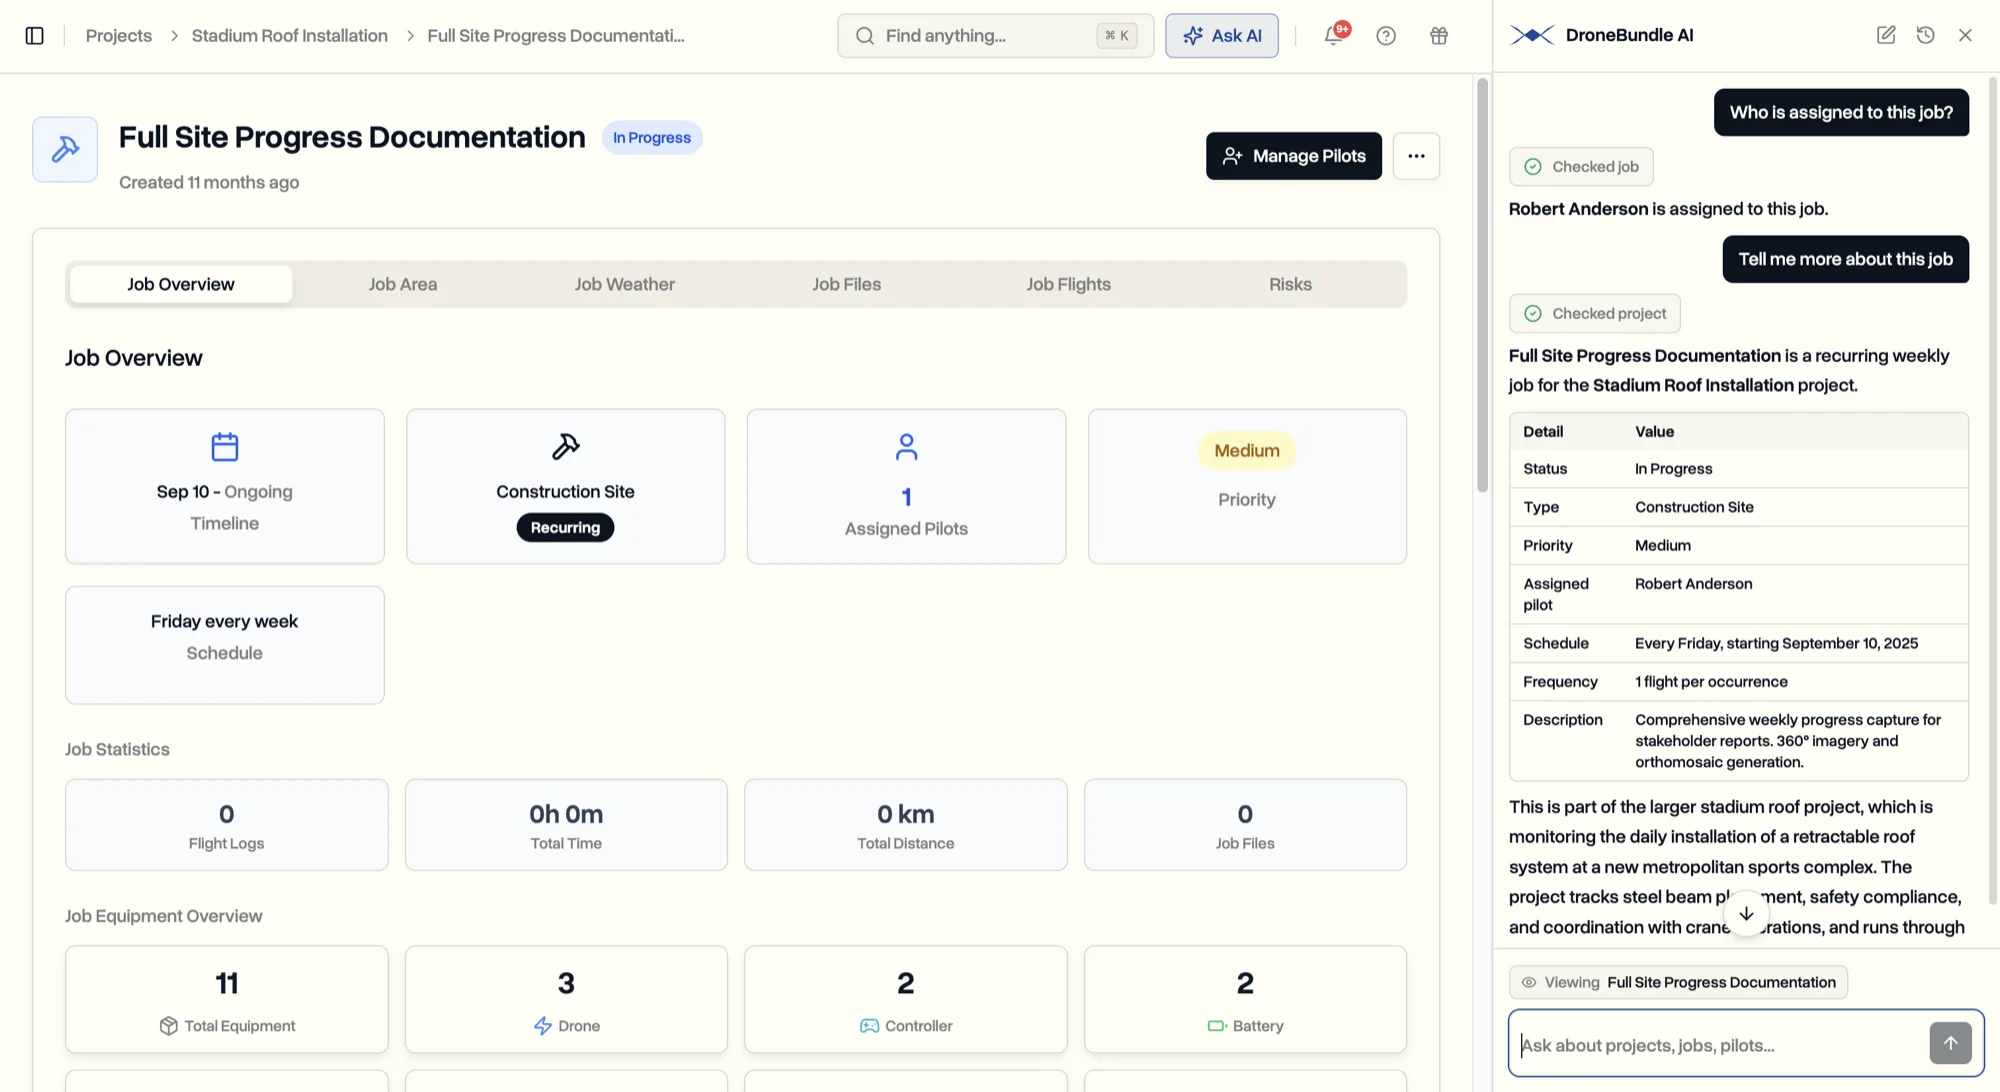2000x1092 pixels.
Task: Start a new AI chat
Action: (1886, 35)
